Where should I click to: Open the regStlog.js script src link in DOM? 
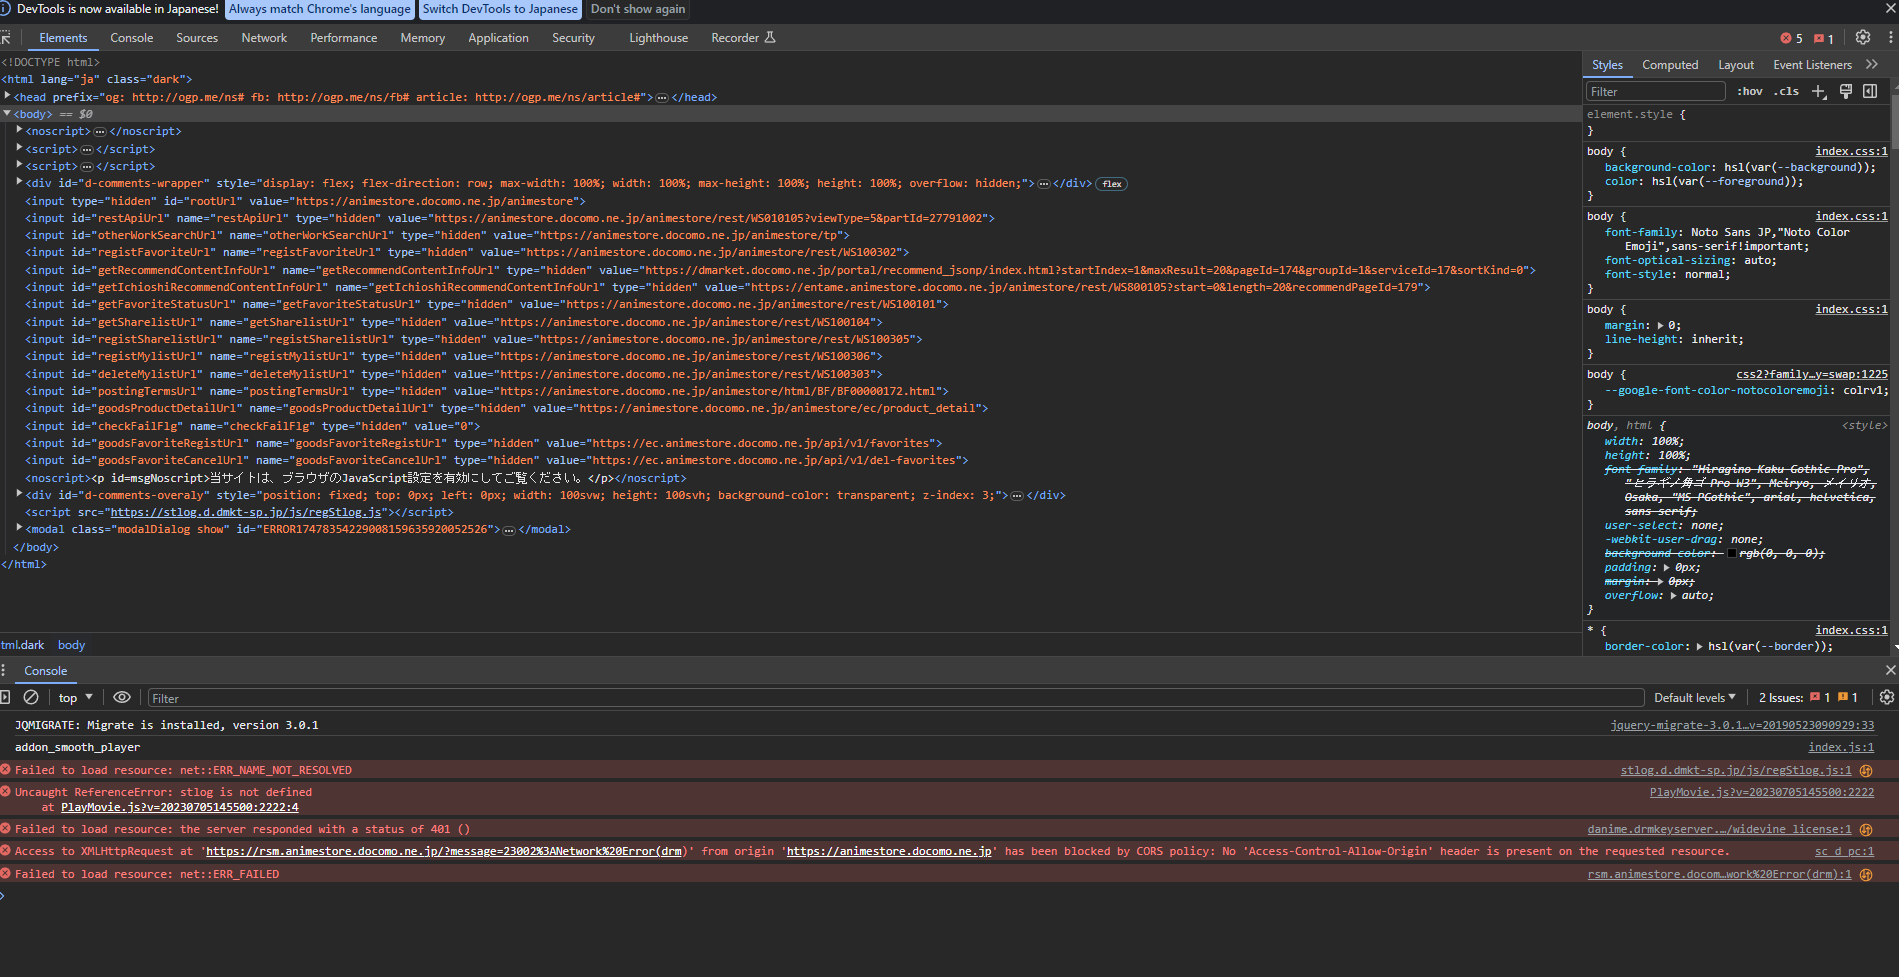(x=246, y=512)
